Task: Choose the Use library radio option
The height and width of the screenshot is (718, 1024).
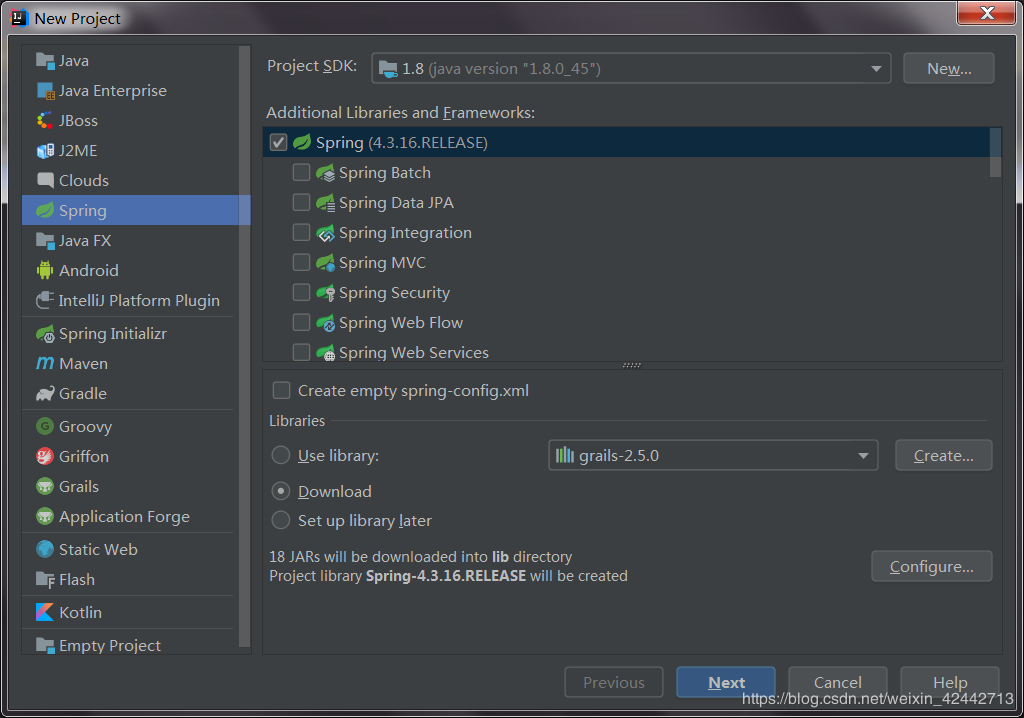Action: [282, 455]
